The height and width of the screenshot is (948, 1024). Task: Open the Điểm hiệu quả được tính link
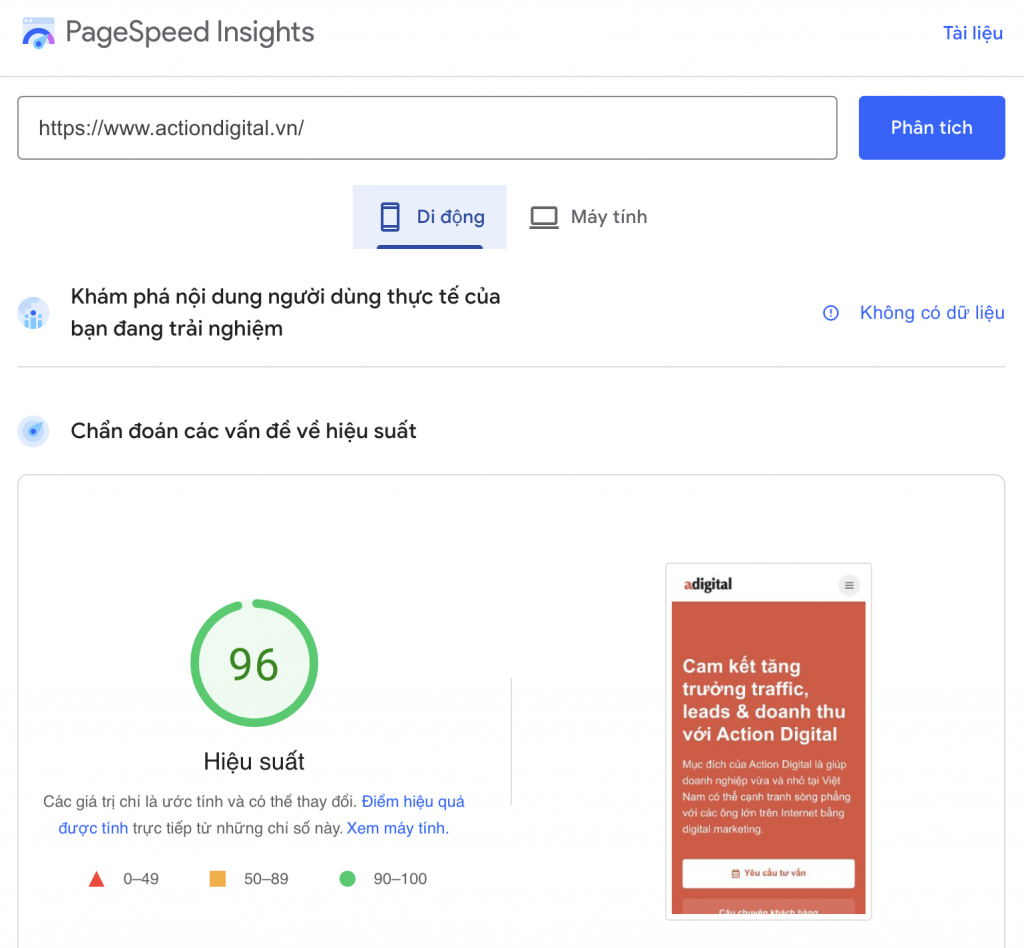tap(413, 801)
